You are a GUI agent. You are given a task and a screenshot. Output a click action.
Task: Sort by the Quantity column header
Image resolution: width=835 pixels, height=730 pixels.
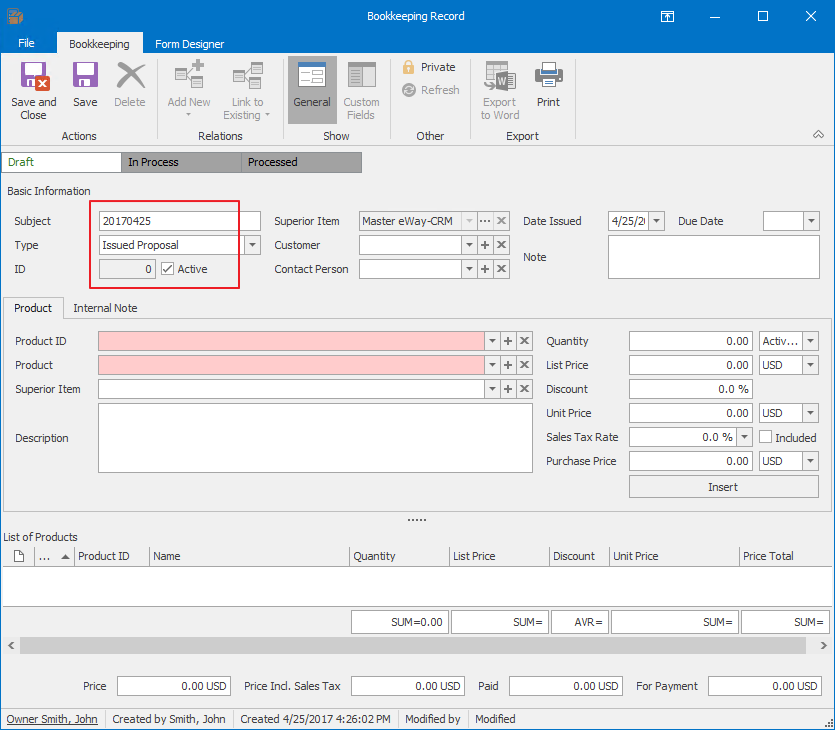tap(399, 556)
